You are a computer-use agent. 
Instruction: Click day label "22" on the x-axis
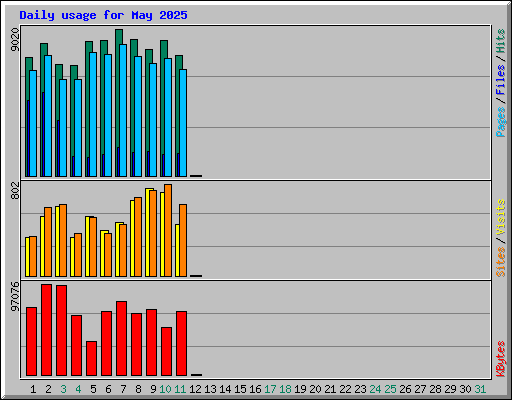click(x=345, y=389)
